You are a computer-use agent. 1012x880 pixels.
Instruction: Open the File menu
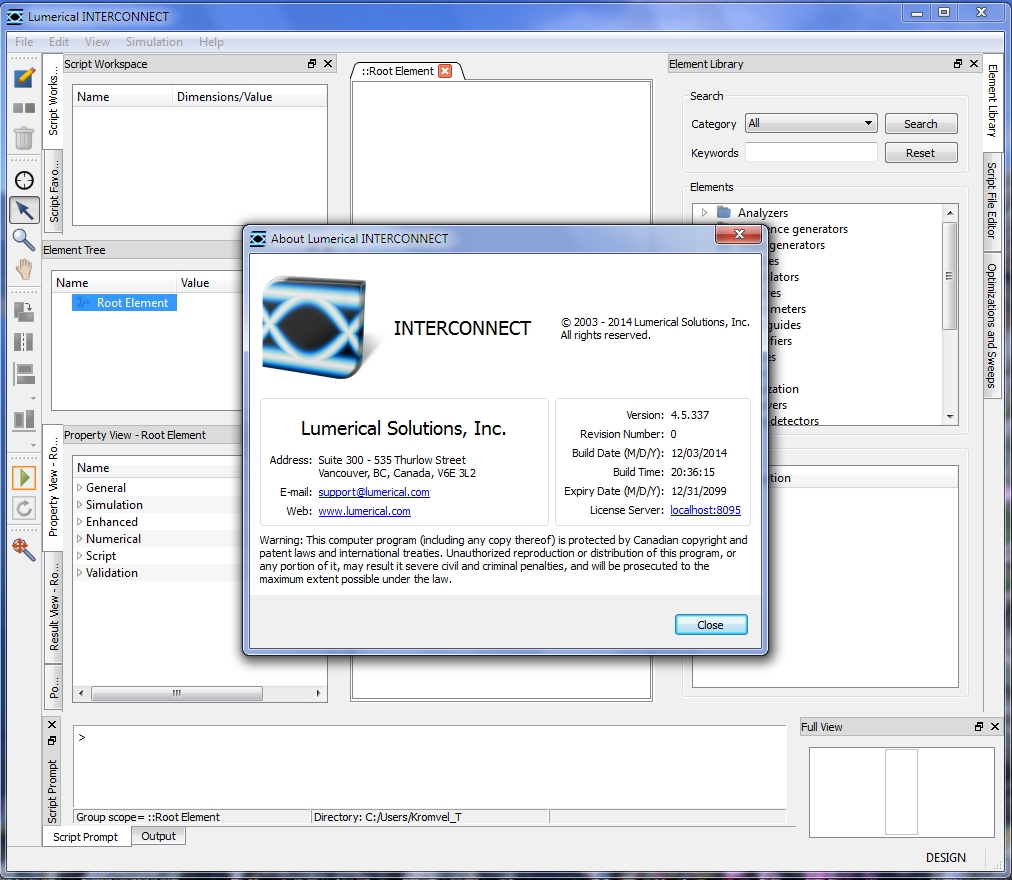(24, 41)
